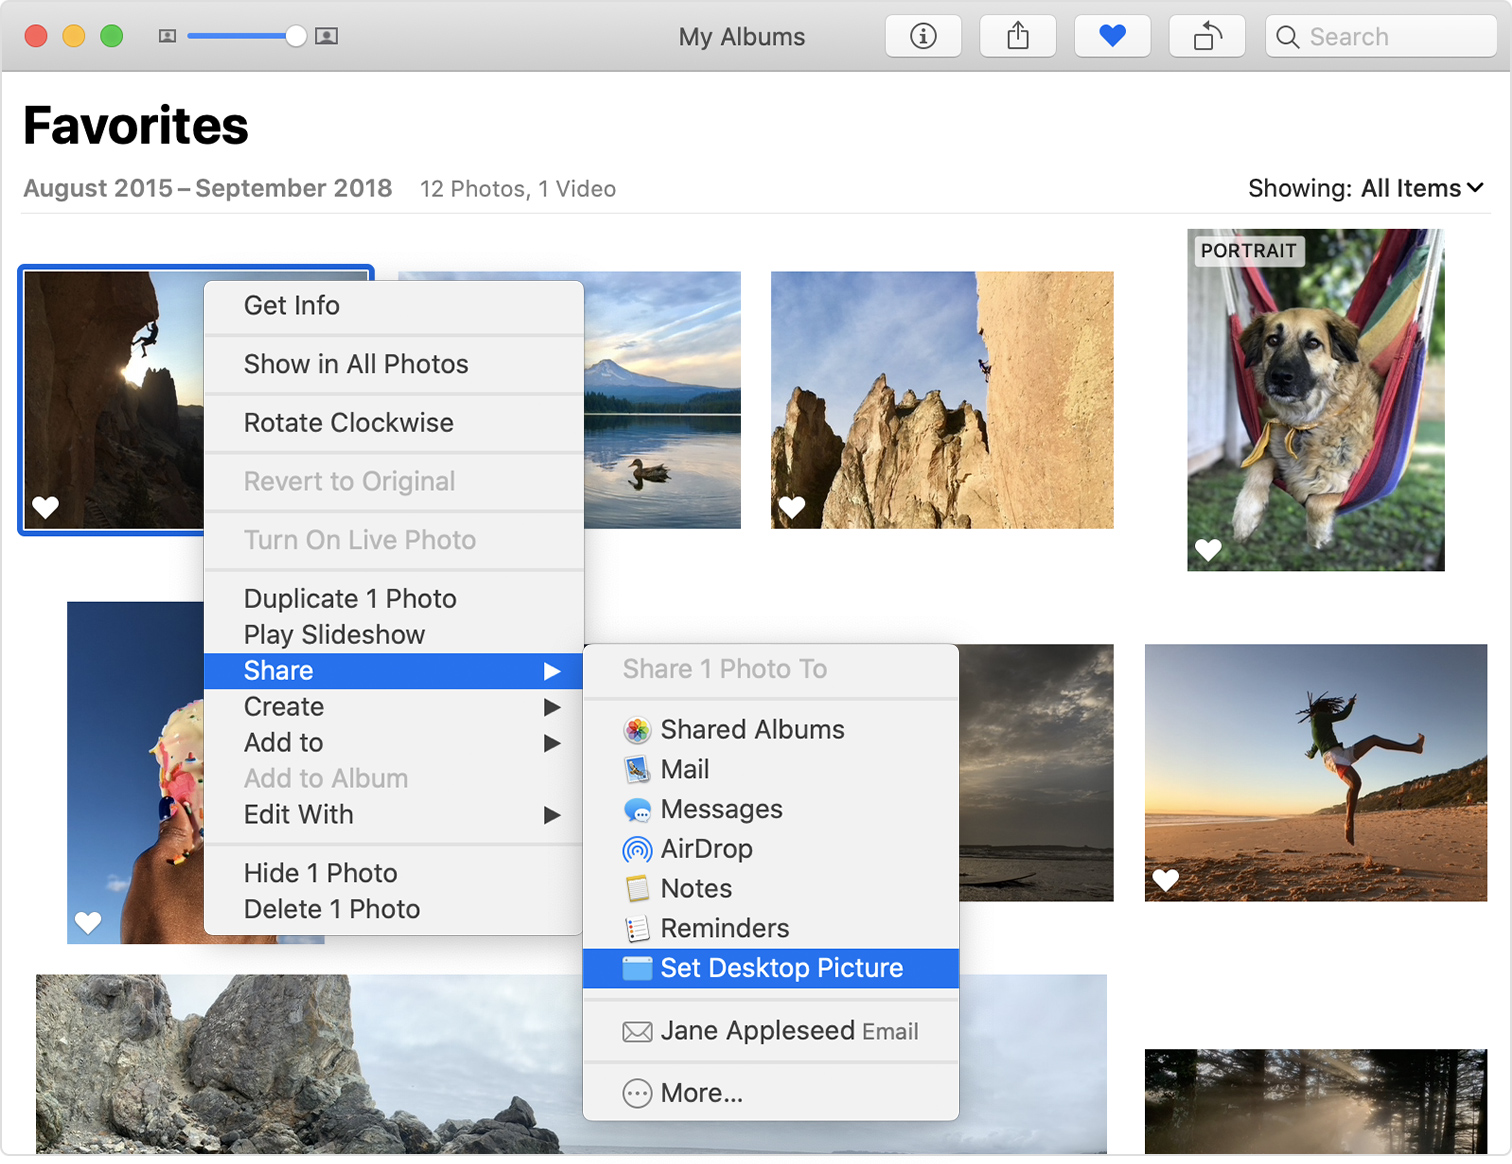Unfavorite the beach jumping photo

(1166, 880)
